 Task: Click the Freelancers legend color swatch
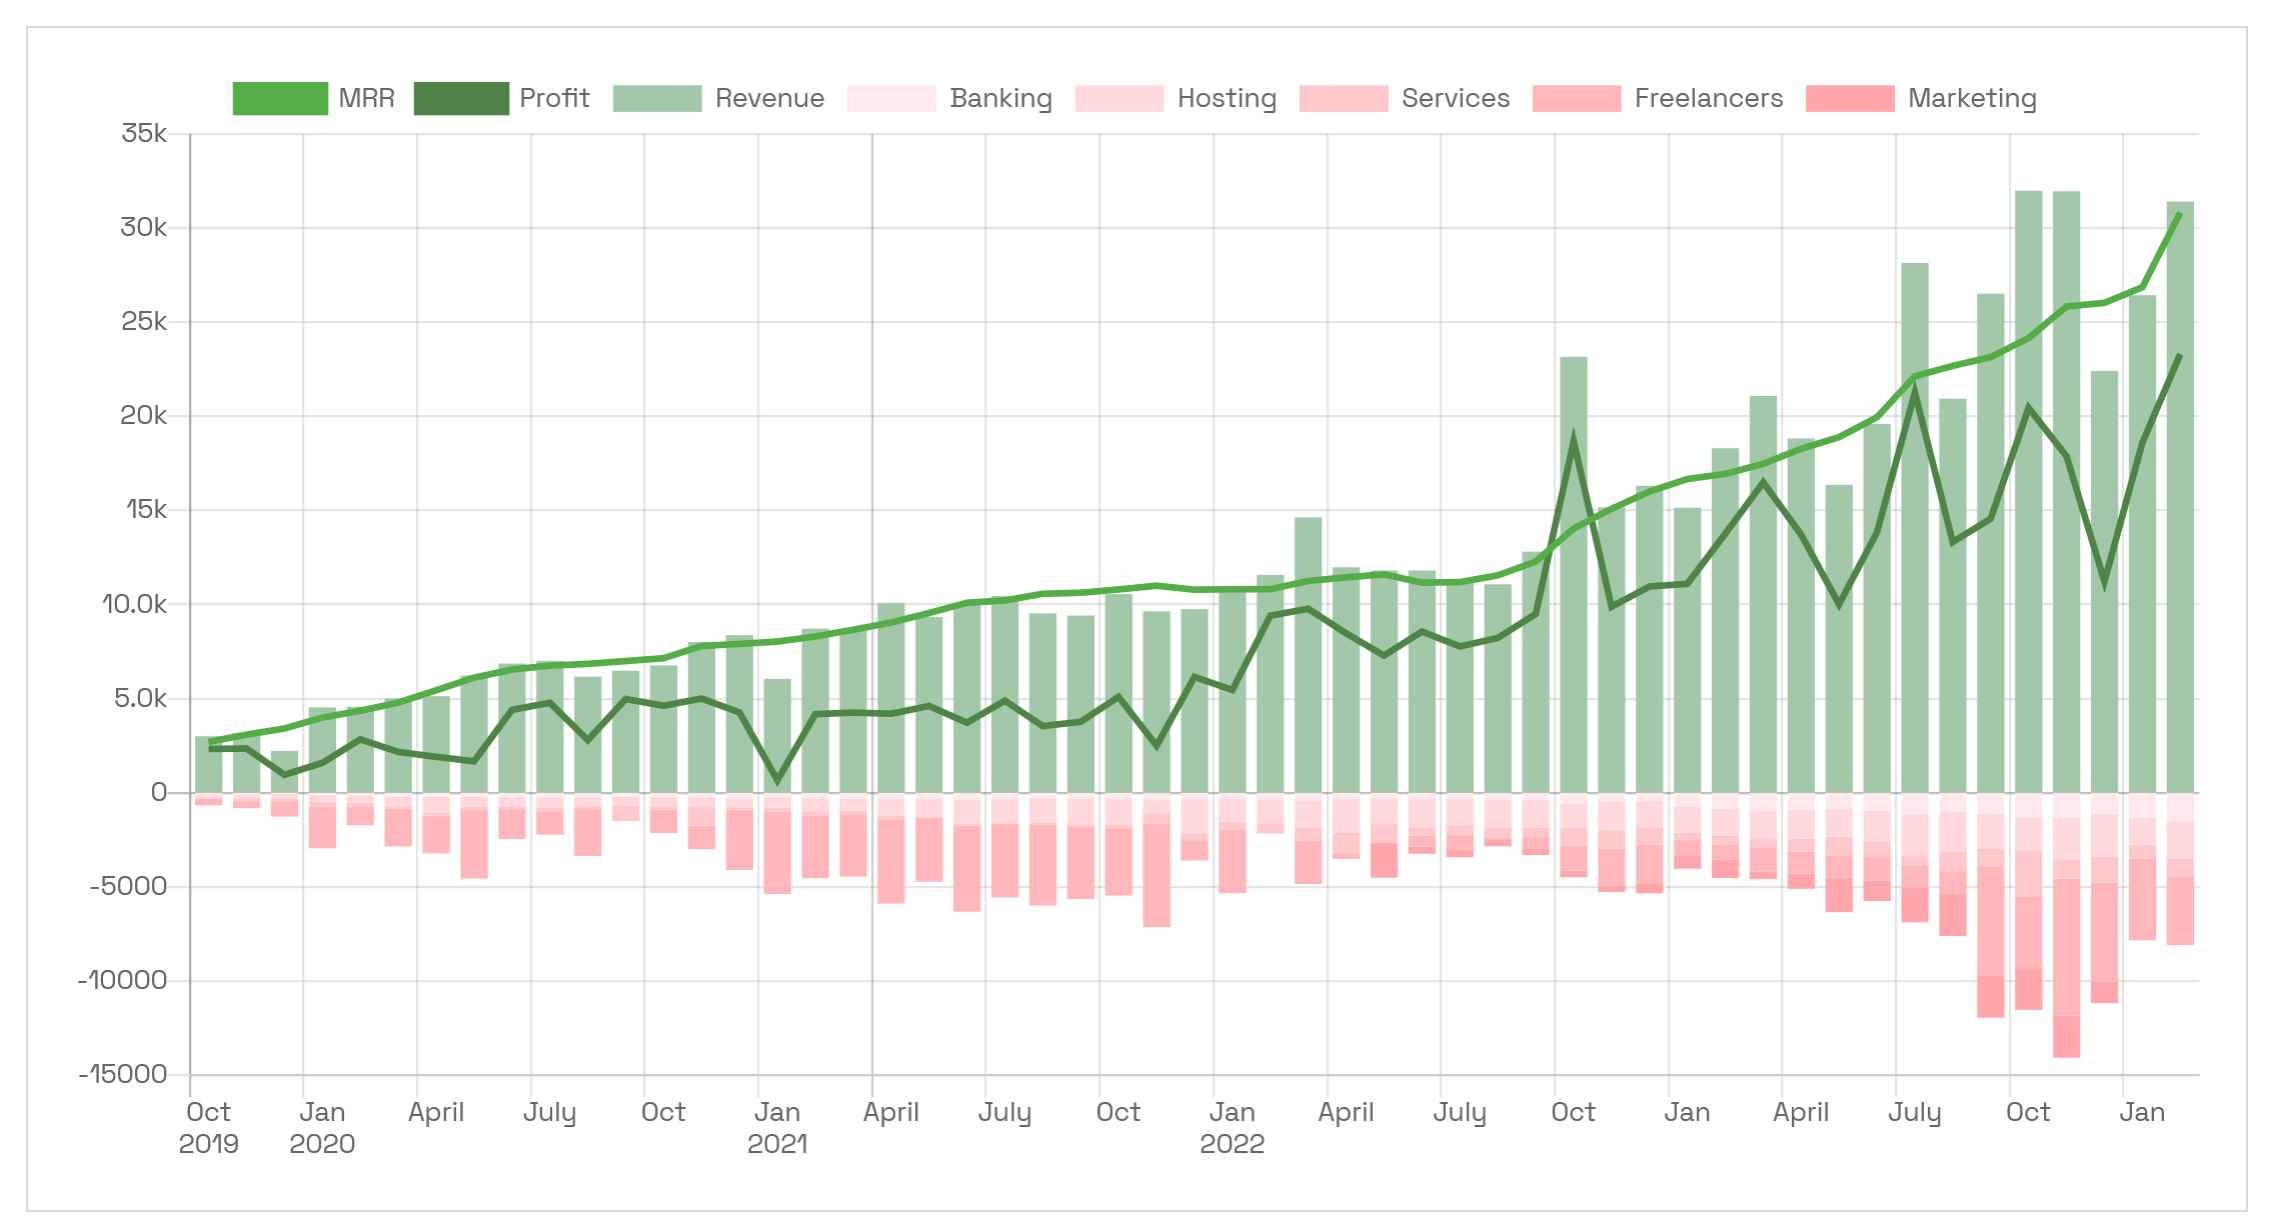click(x=1575, y=98)
